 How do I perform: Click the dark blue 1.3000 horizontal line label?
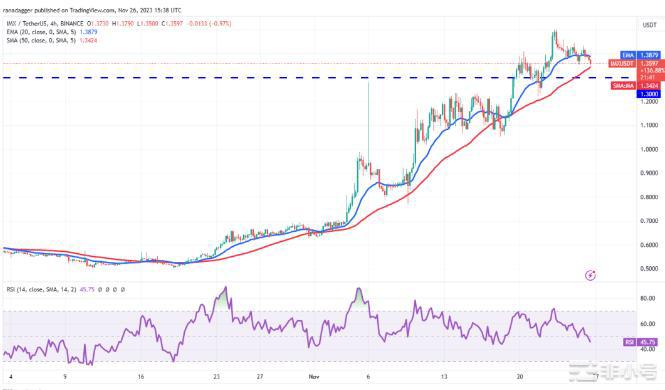(x=649, y=94)
